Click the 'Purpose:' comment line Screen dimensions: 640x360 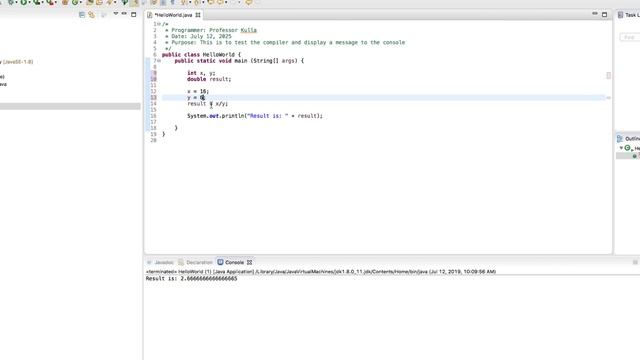tap(285, 42)
